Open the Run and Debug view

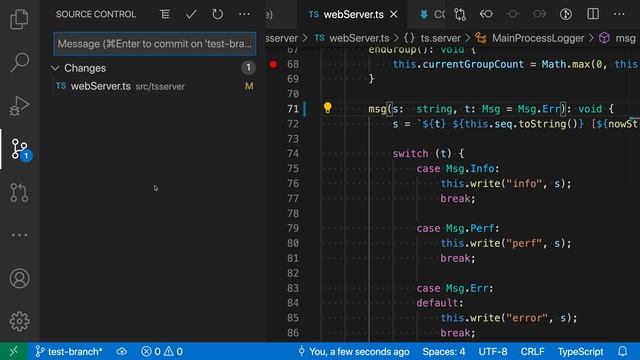click(x=19, y=106)
